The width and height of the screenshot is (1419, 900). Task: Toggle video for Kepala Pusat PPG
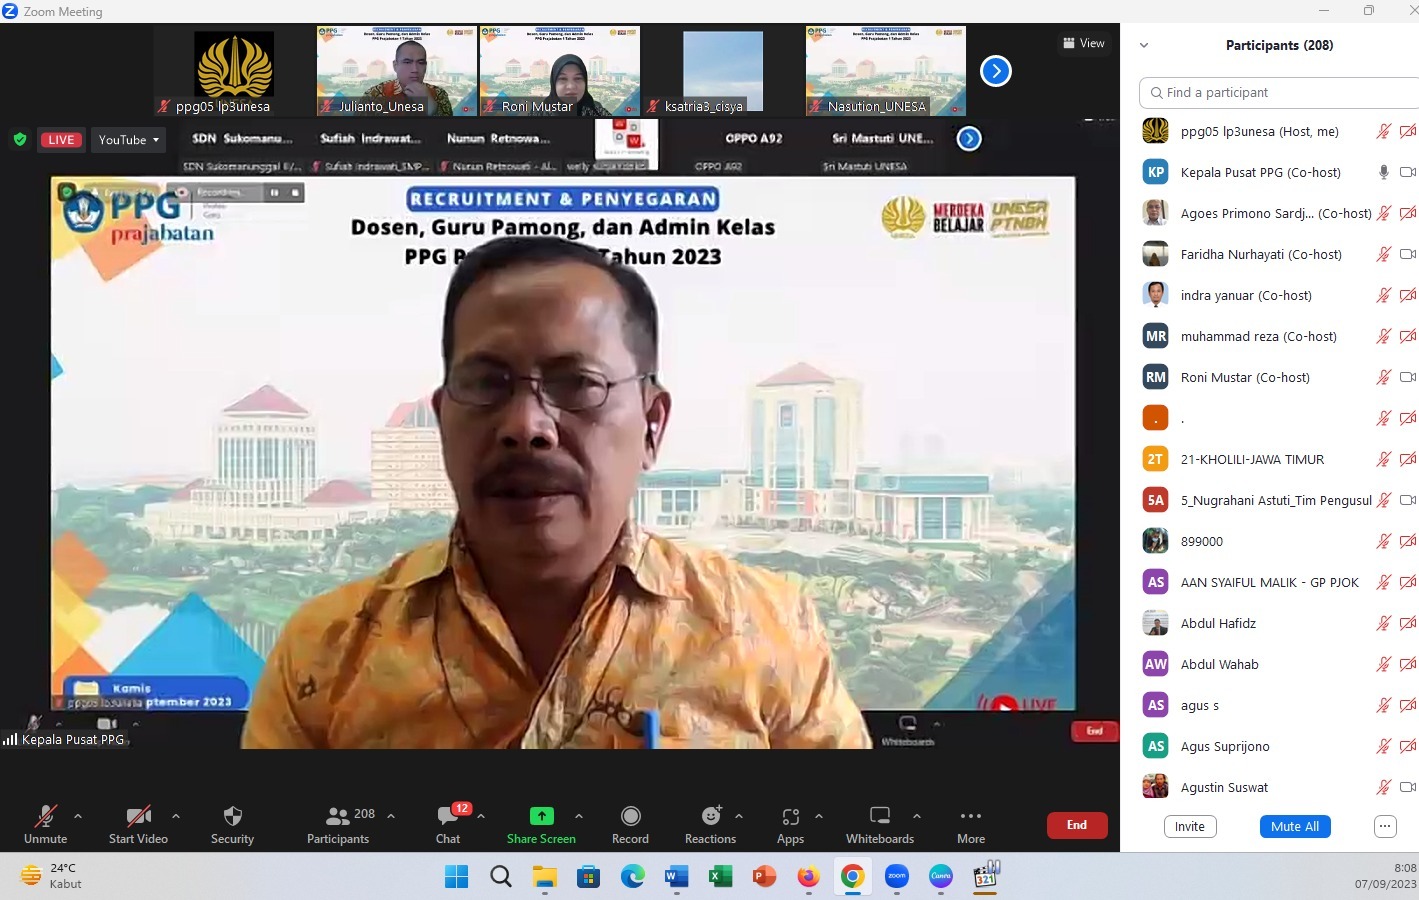tap(1408, 172)
